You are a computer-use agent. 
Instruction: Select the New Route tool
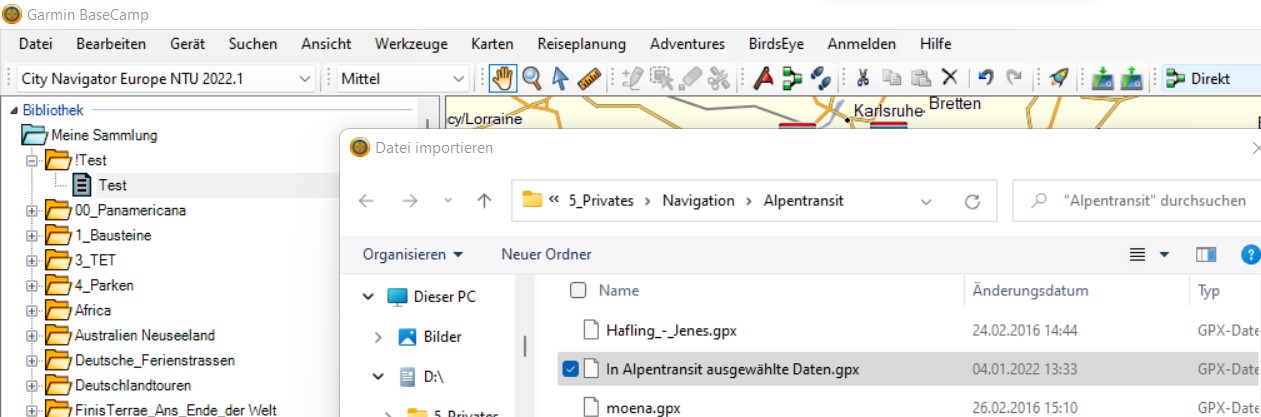click(792, 78)
